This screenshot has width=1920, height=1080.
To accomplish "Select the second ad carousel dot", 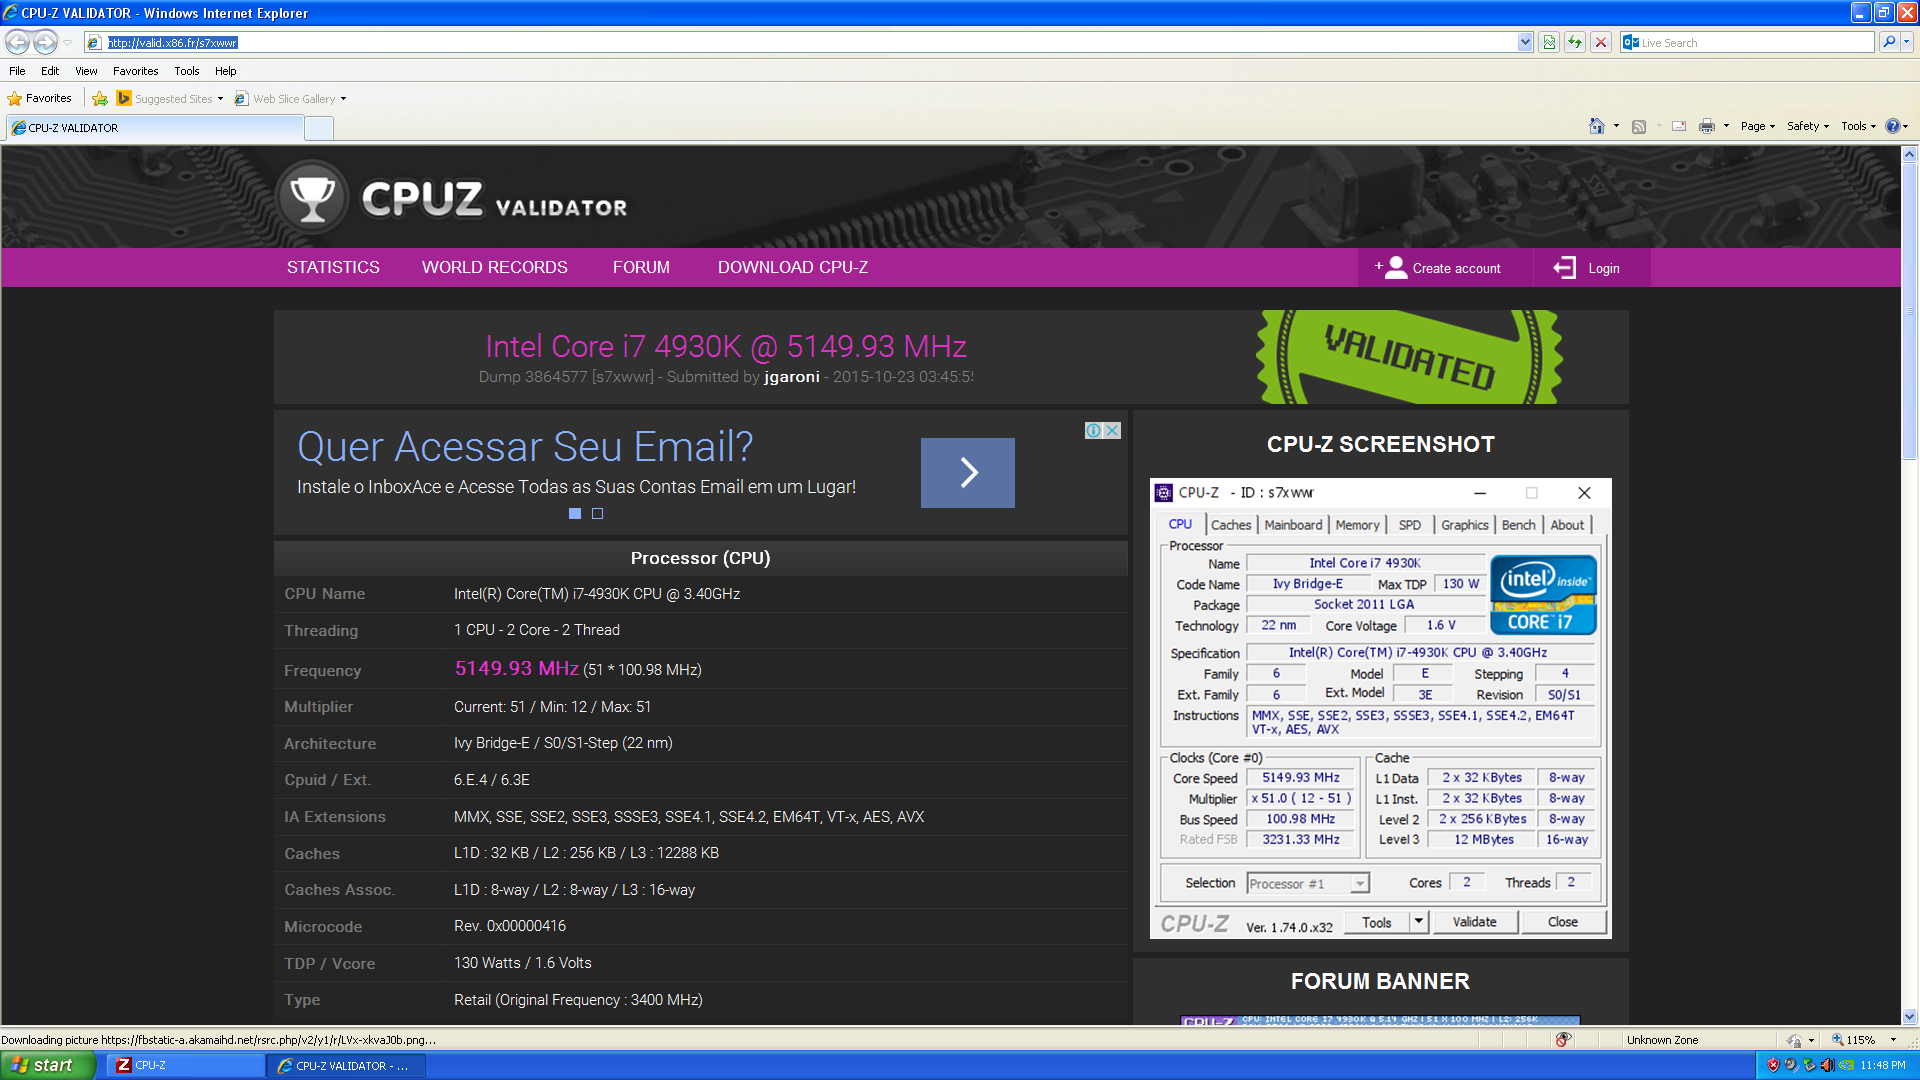I will point(598,514).
